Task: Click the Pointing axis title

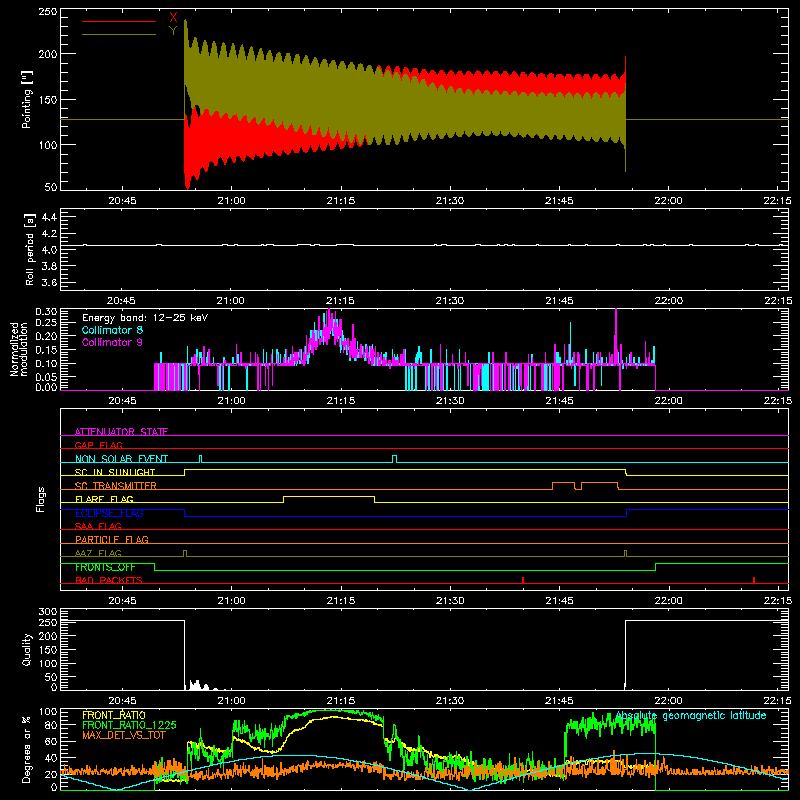Action: [x=27, y=99]
